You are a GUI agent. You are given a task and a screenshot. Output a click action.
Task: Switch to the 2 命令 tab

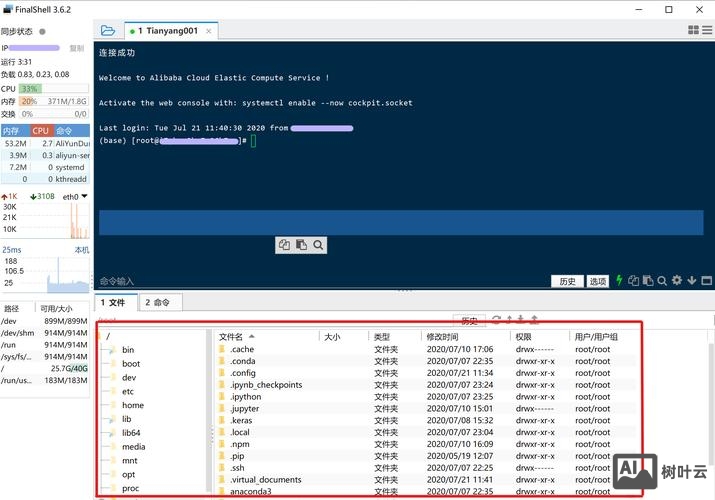157,302
